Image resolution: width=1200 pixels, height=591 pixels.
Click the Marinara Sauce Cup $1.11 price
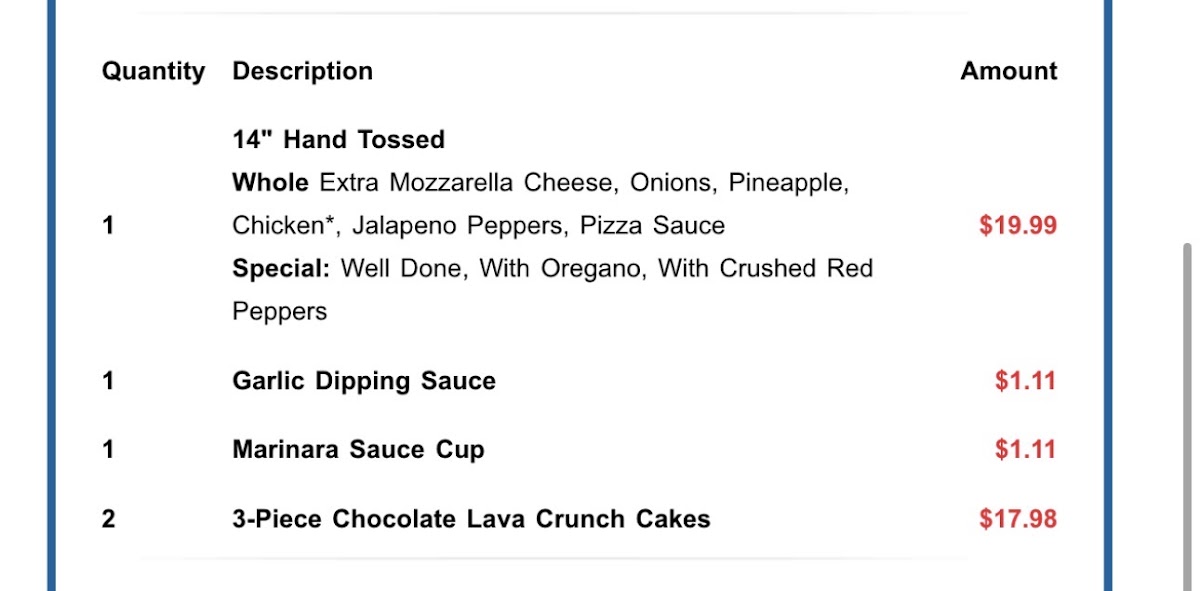pyautogui.click(x=1025, y=450)
